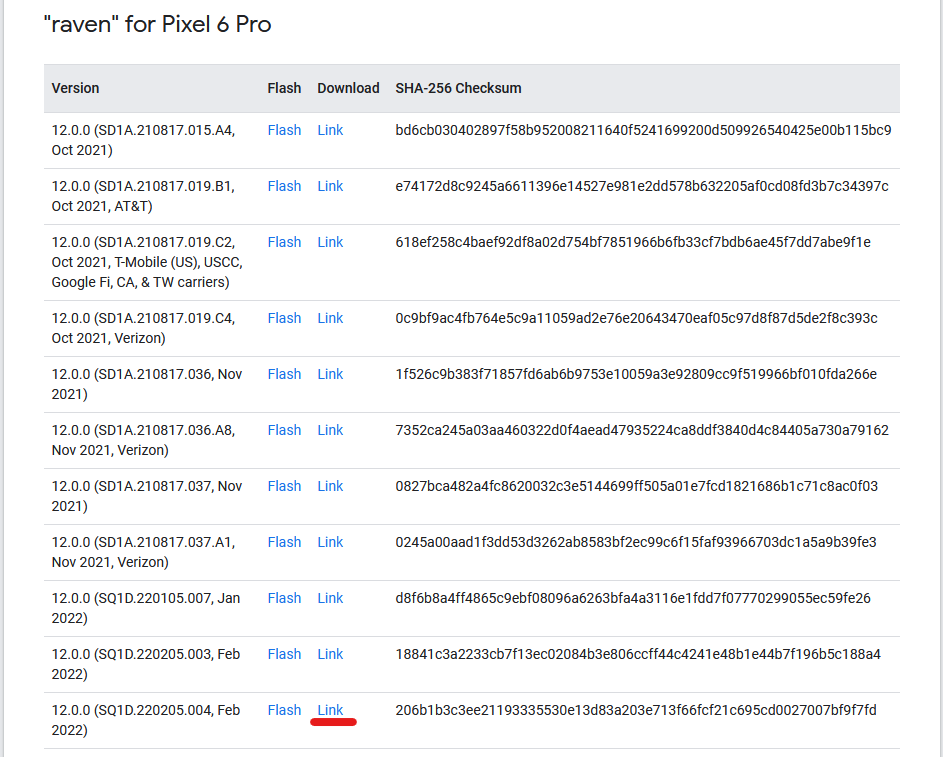Image resolution: width=943 pixels, height=757 pixels.
Task: Download Link for SD1A.210817.015.A4 build
Action: 330,130
